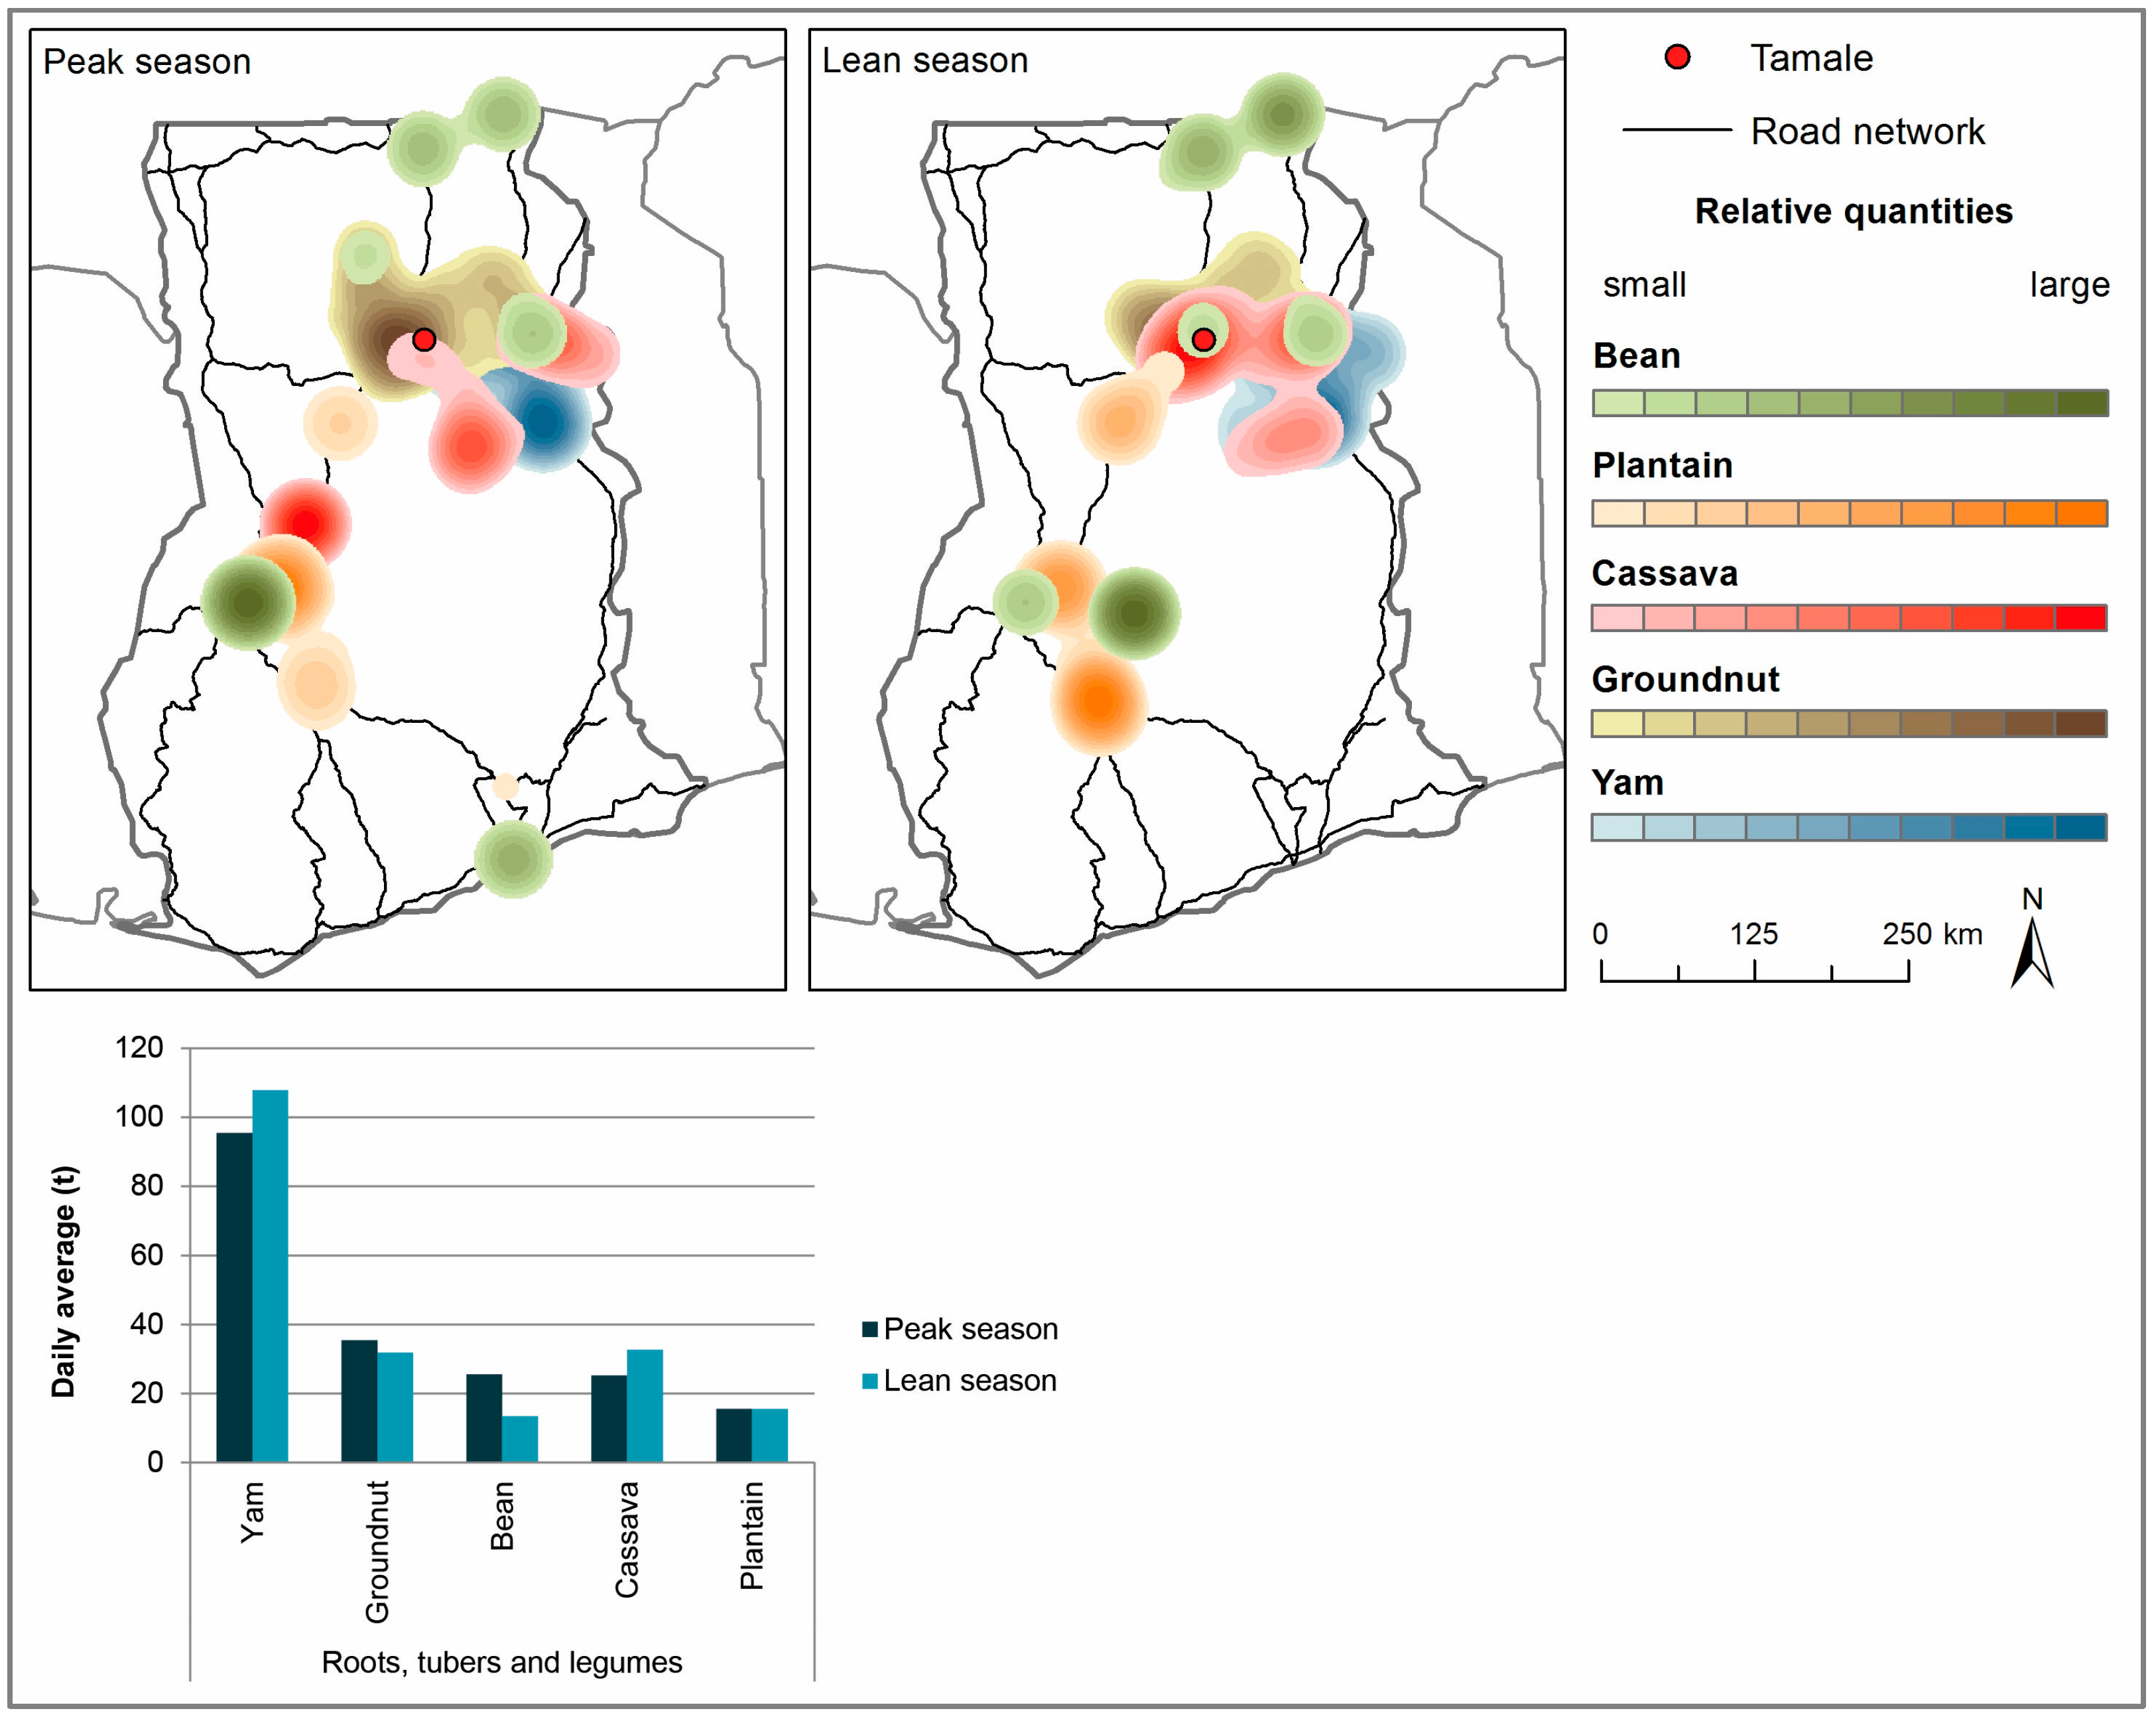This screenshot has width=2156, height=1715.
Task: Click the lightest Plantain color swatch
Action: click(x=1618, y=513)
